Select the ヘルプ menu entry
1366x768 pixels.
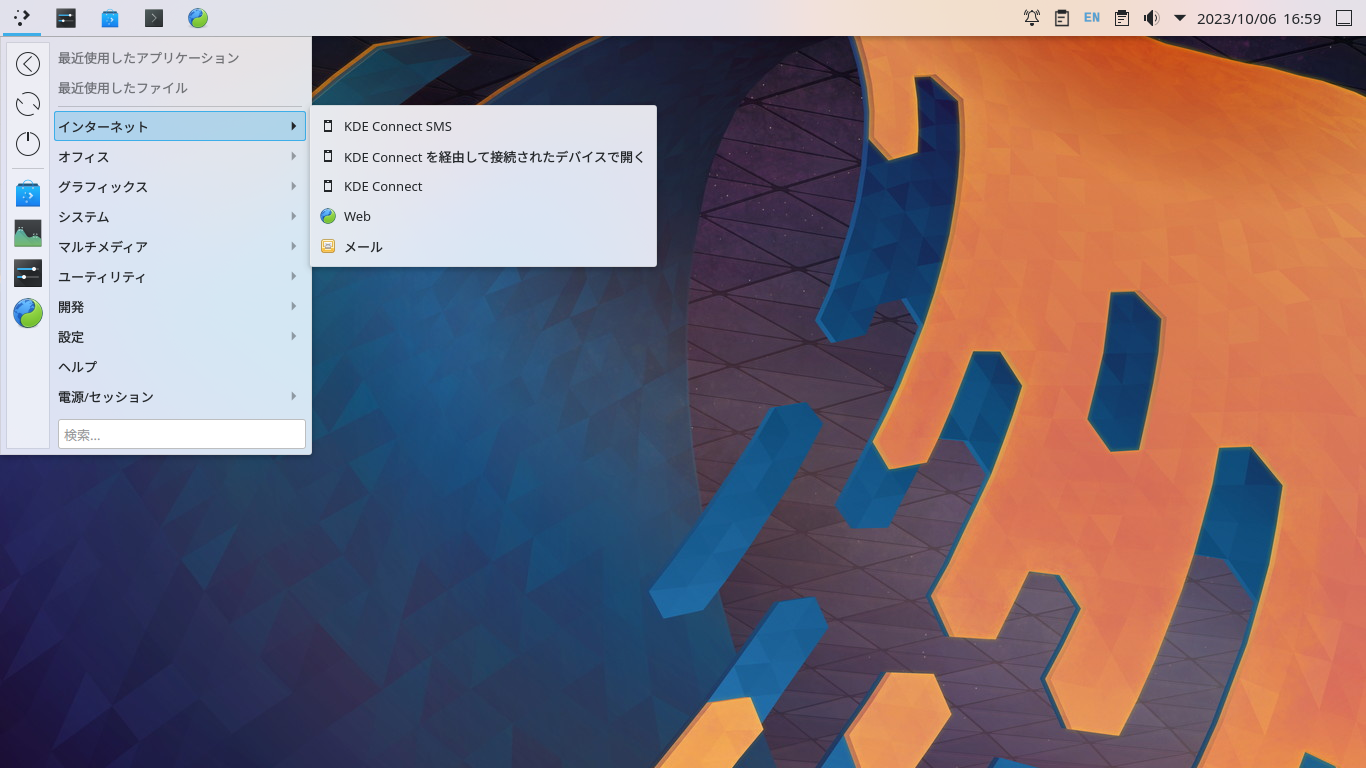click(x=180, y=366)
